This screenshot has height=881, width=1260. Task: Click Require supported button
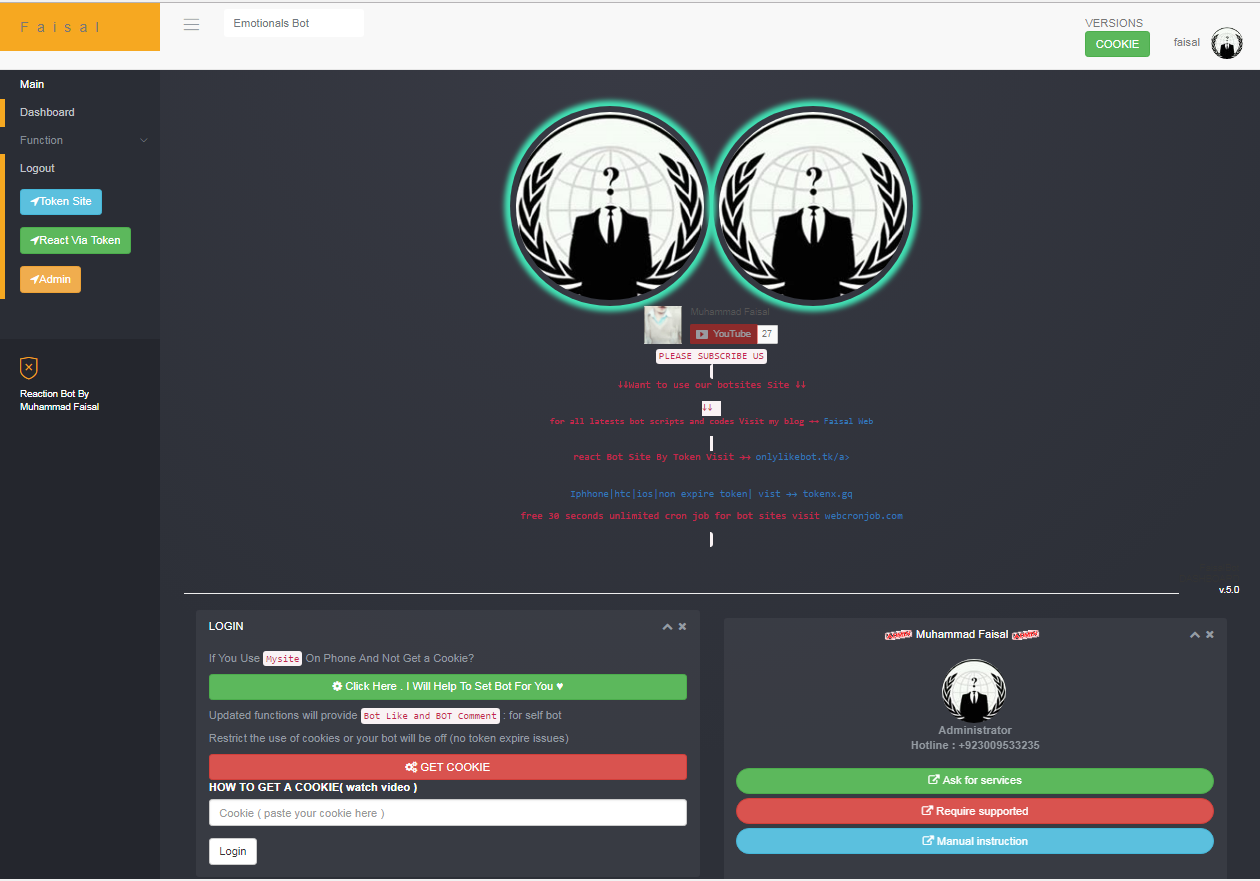975,811
